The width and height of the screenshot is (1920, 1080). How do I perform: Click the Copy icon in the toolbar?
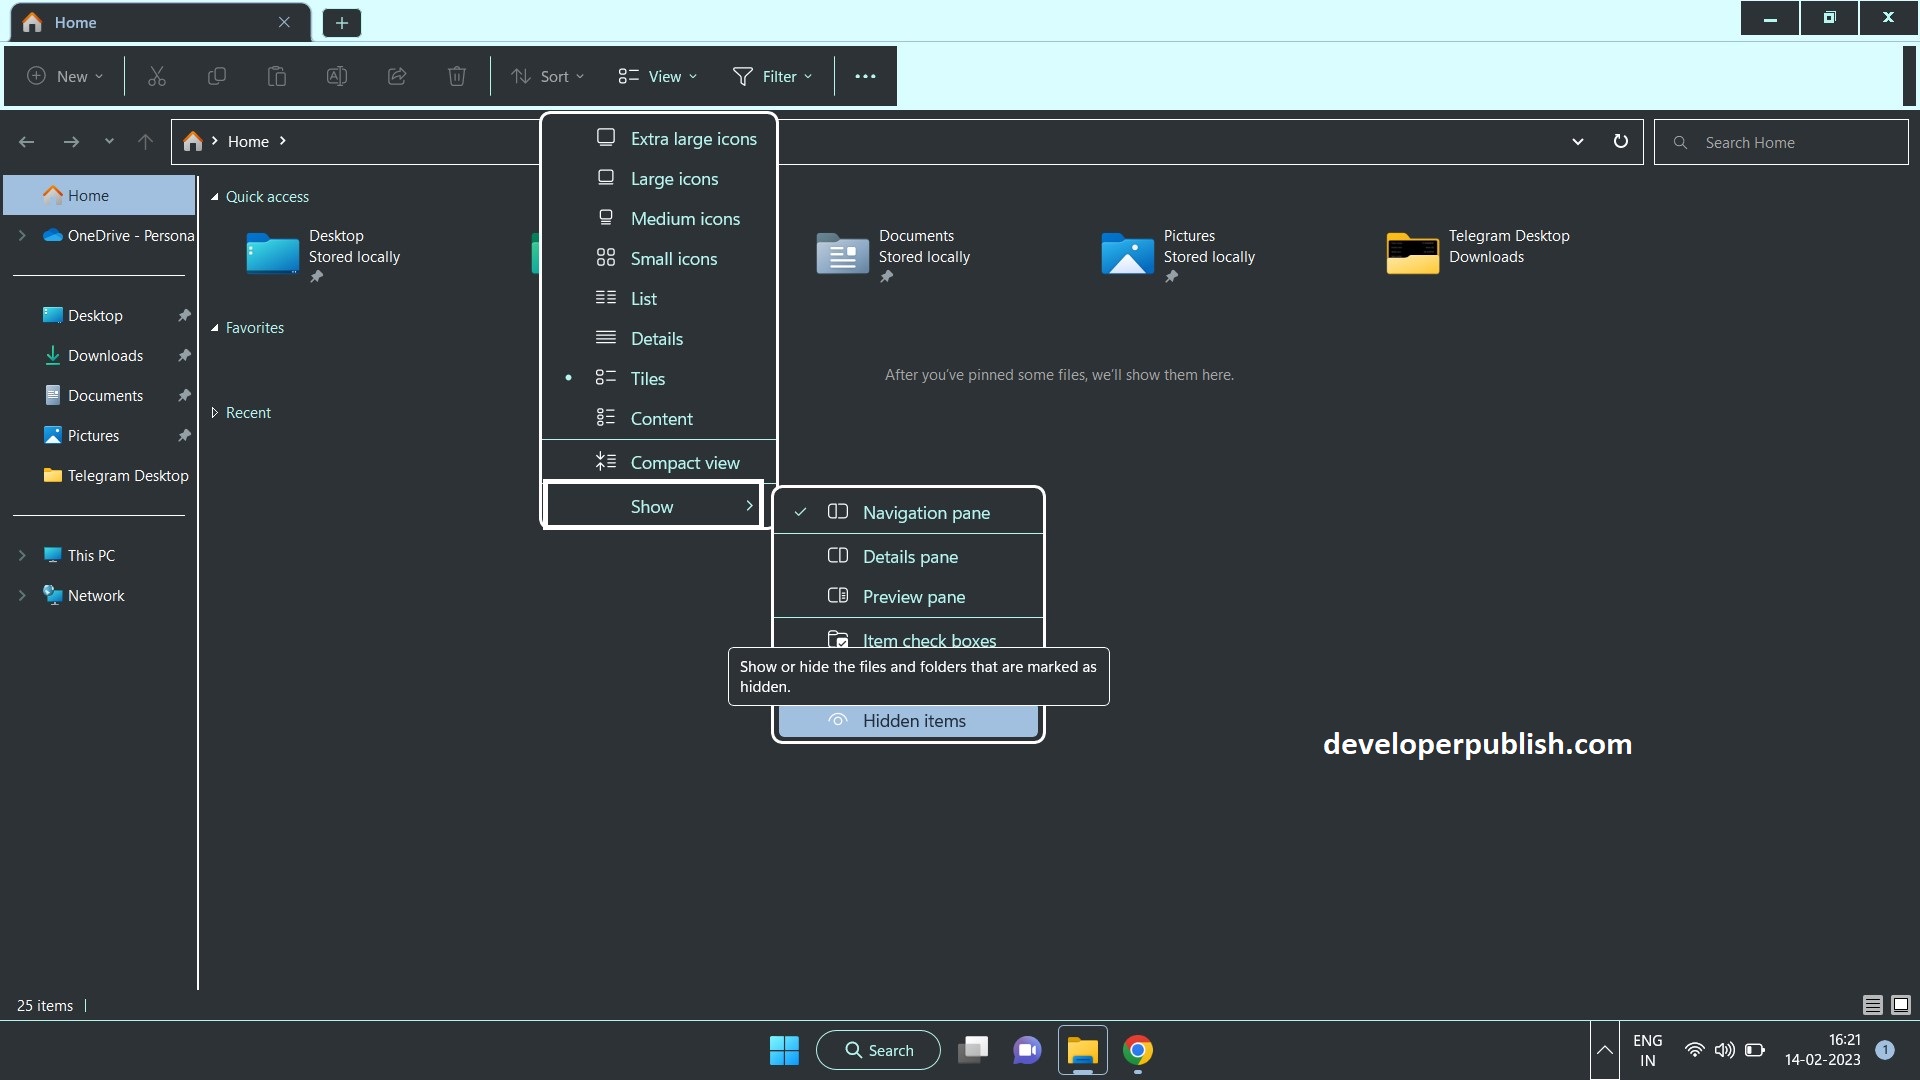pos(216,76)
